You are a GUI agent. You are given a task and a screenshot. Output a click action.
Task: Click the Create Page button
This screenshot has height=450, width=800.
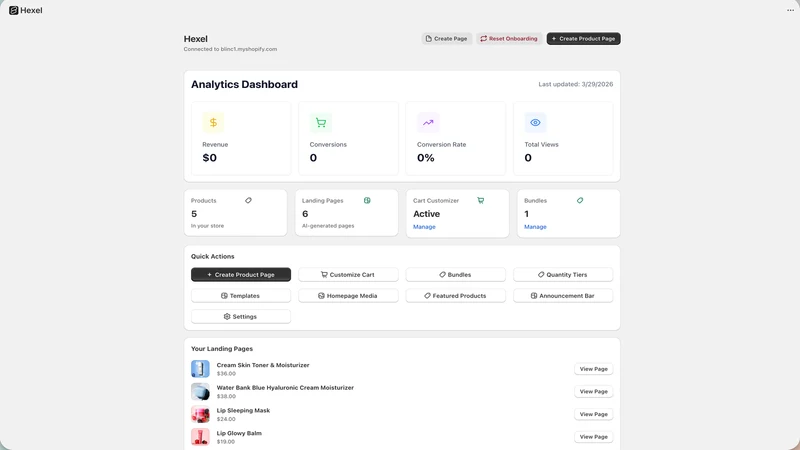[x=446, y=39]
